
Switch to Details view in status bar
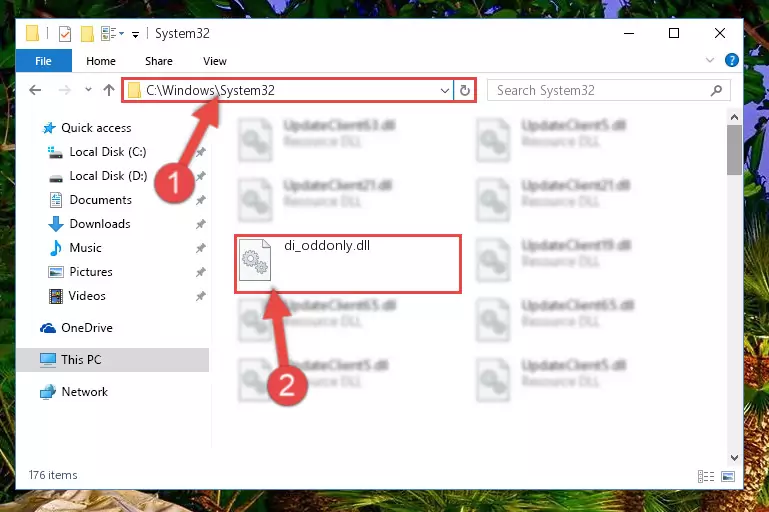[x=706, y=476]
